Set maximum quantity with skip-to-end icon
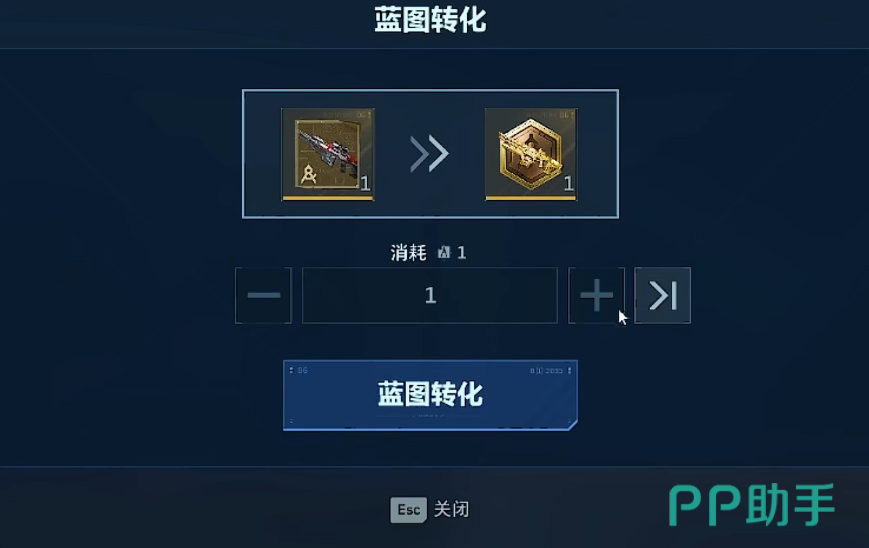This screenshot has width=869, height=548. [662, 295]
